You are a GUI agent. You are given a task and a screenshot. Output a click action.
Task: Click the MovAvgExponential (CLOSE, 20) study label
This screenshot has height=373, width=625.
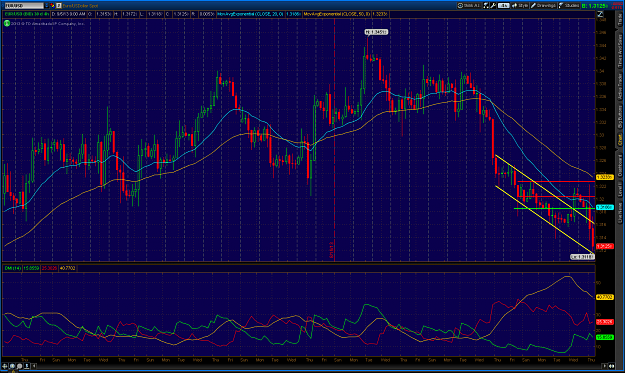[250, 14]
